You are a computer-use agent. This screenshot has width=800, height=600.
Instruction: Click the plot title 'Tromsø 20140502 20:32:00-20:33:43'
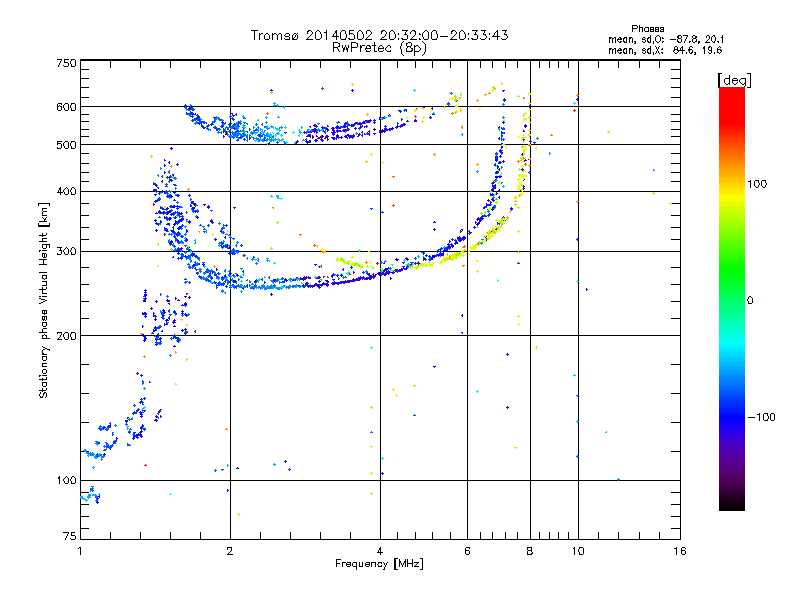(x=379, y=35)
